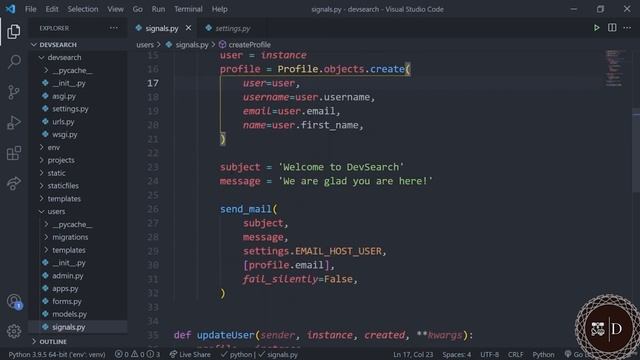Open the View menu
640x360 pixels.
coord(116,9)
